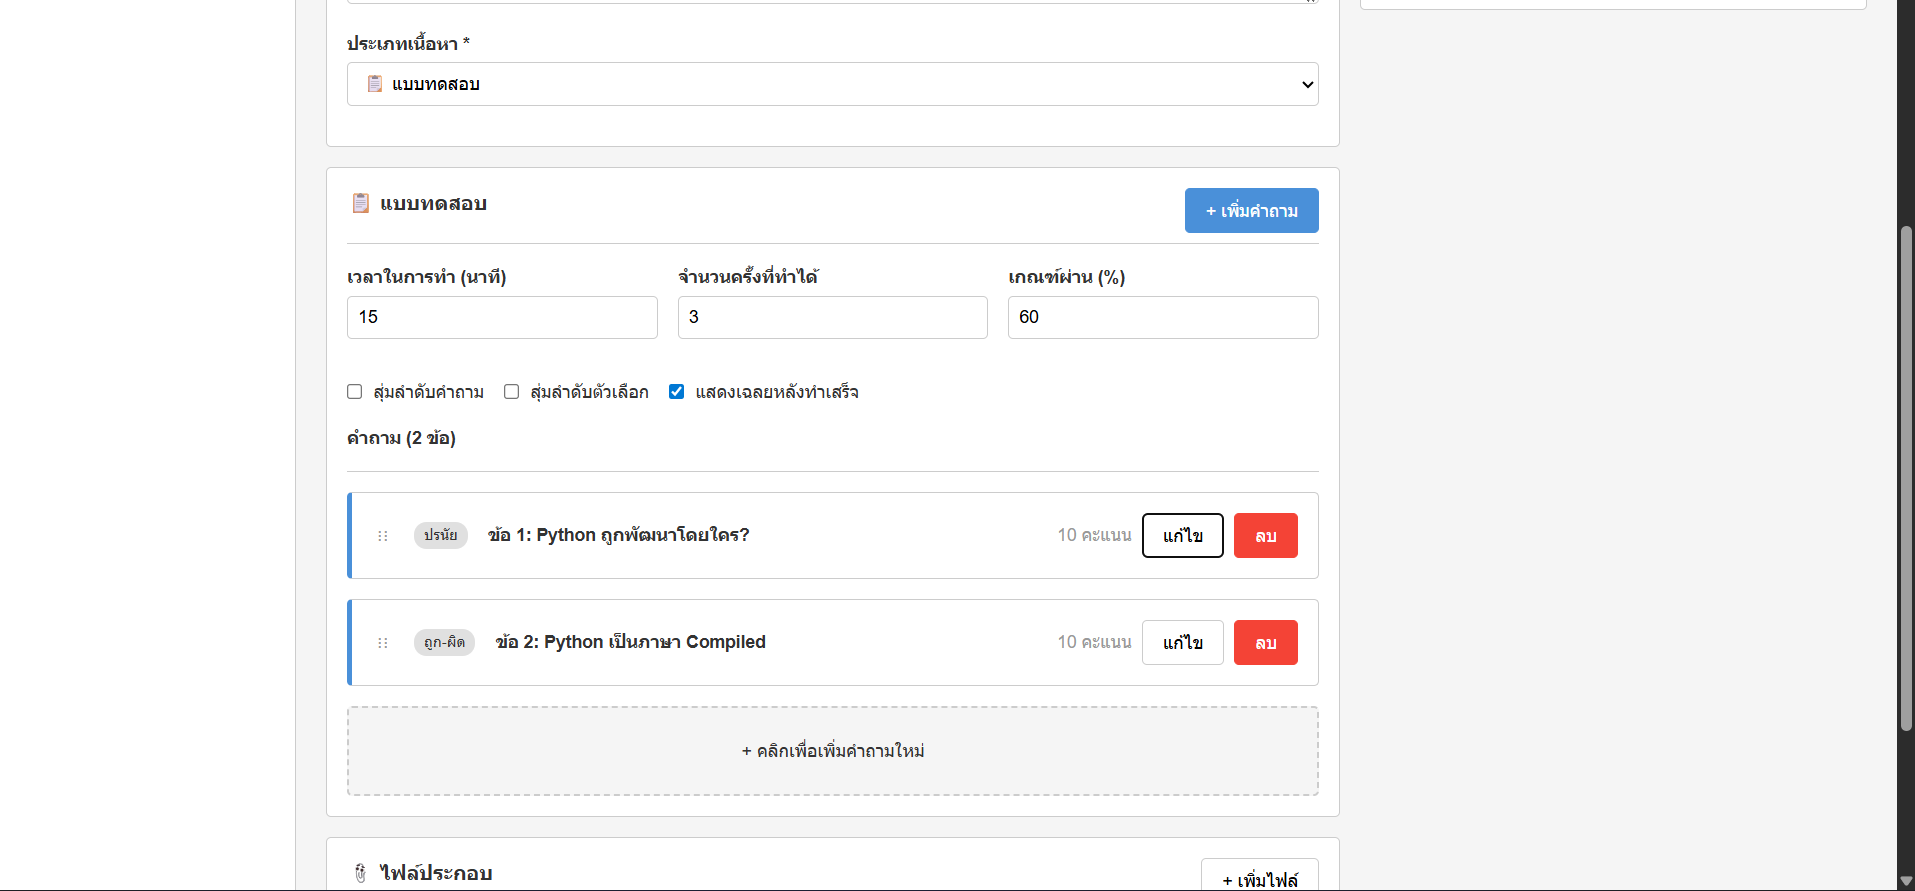
Task: Focus the เวลาในการทำ (นาที) input field
Action: pyautogui.click(x=502, y=317)
